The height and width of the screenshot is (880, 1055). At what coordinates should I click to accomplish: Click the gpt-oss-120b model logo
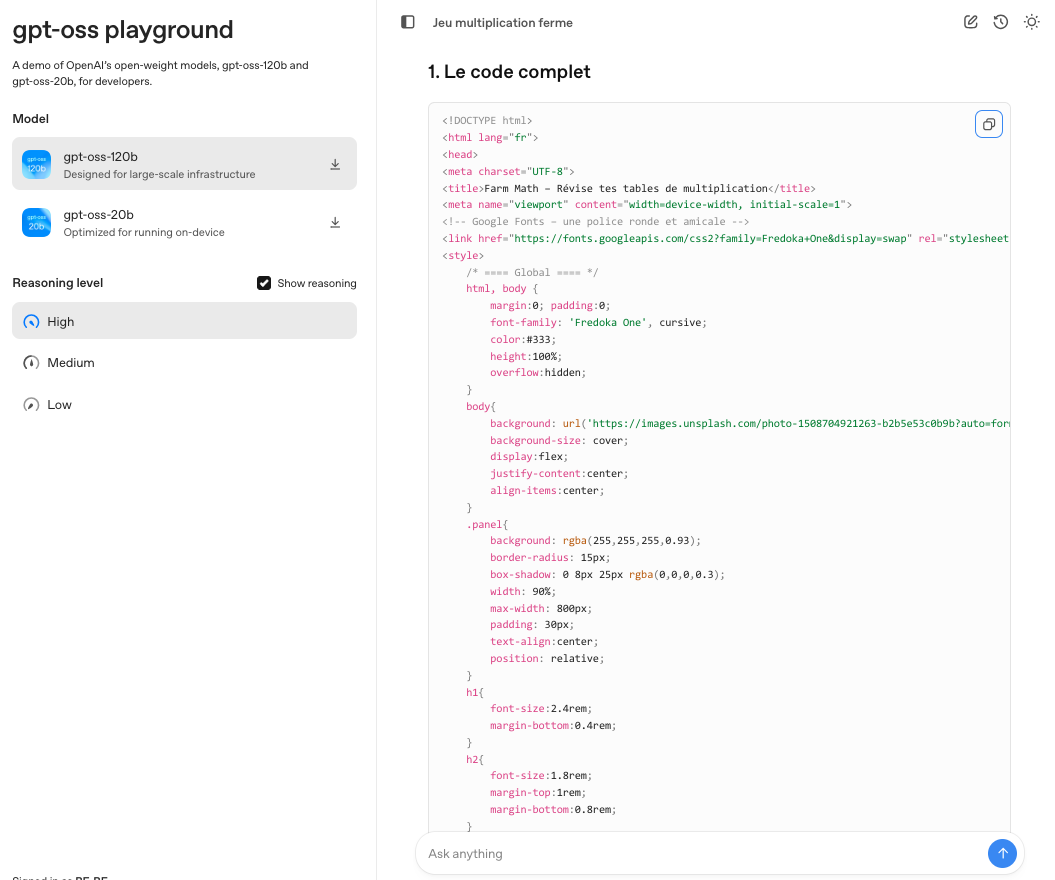(x=37, y=165)
